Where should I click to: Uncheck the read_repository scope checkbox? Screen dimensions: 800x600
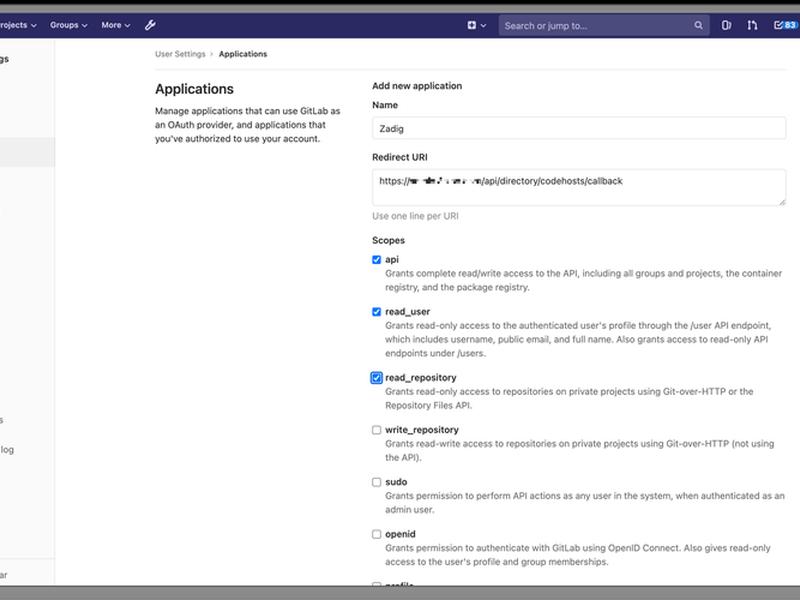tap(377, 378)
